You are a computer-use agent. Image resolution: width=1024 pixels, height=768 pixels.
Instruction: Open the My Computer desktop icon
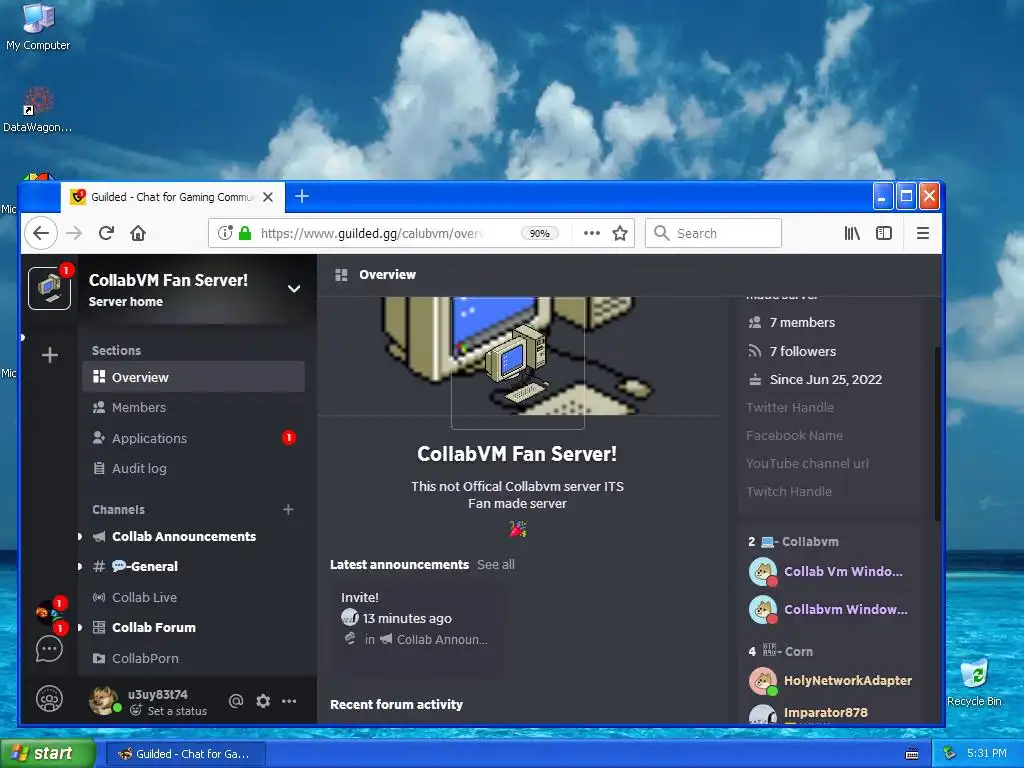[38, 27]
